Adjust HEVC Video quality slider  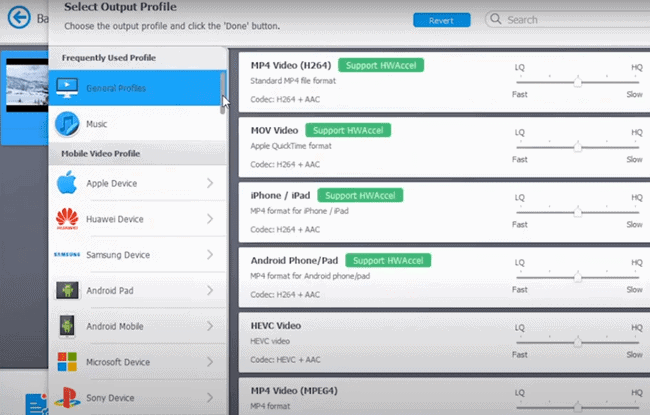[x=577, y=342]
